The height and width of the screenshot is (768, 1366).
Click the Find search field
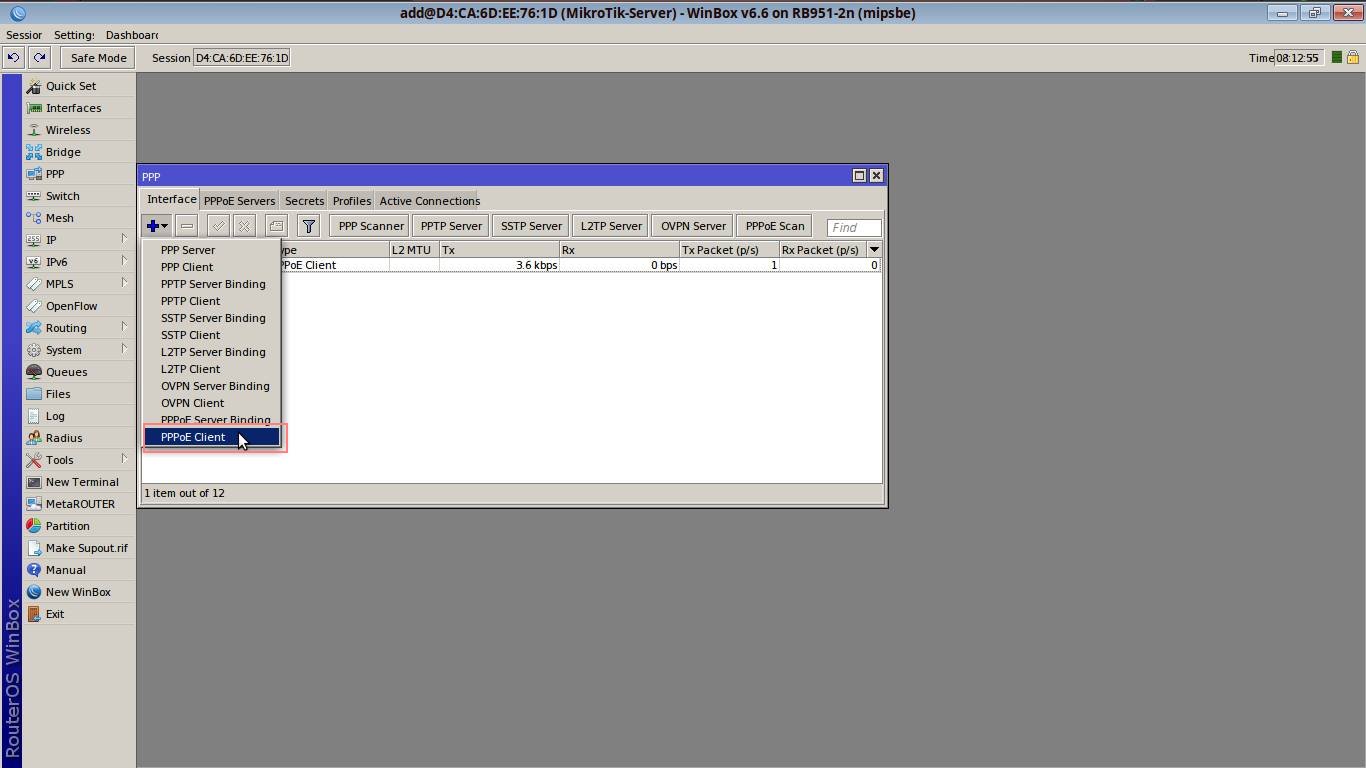click(854, 227)
